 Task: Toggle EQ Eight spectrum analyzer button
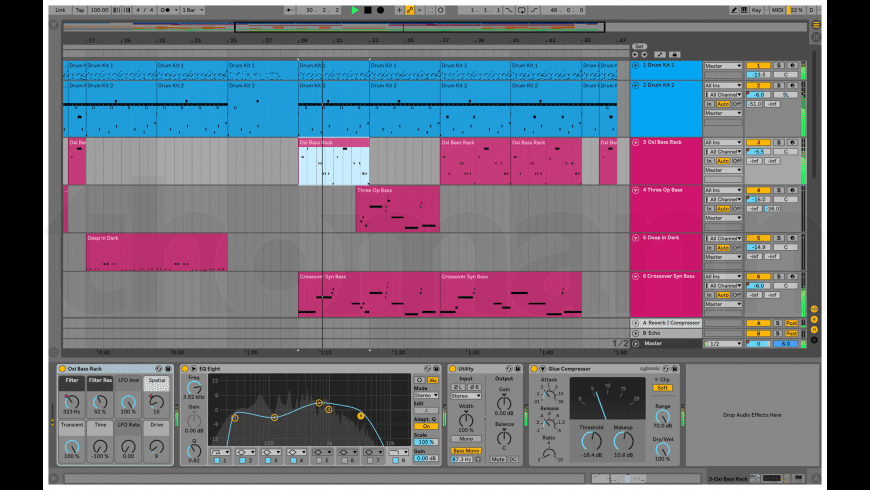point(433,380)
